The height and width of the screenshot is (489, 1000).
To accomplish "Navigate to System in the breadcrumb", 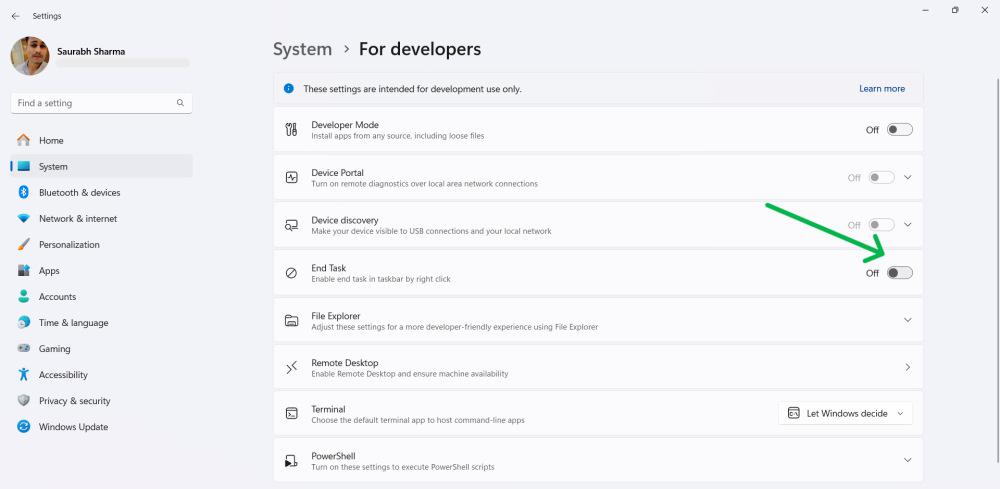I will 302,49.
